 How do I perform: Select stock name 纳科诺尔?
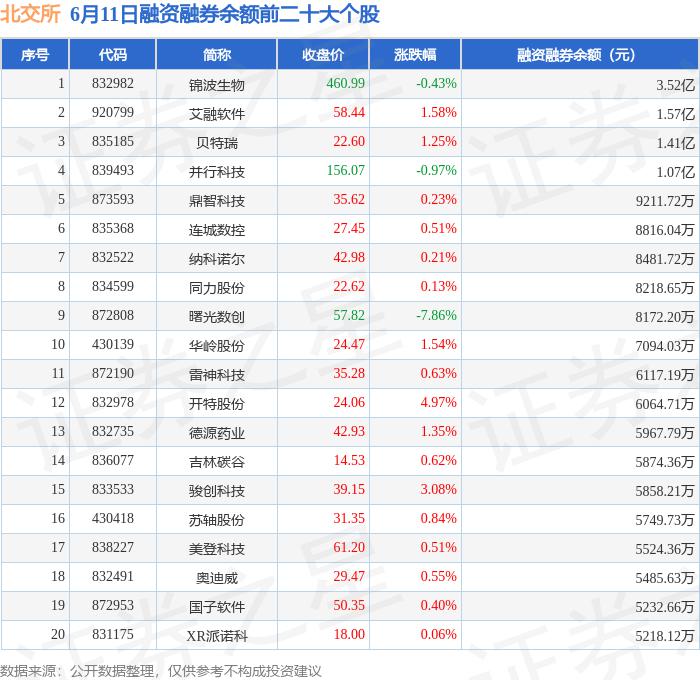coord(217,259)
